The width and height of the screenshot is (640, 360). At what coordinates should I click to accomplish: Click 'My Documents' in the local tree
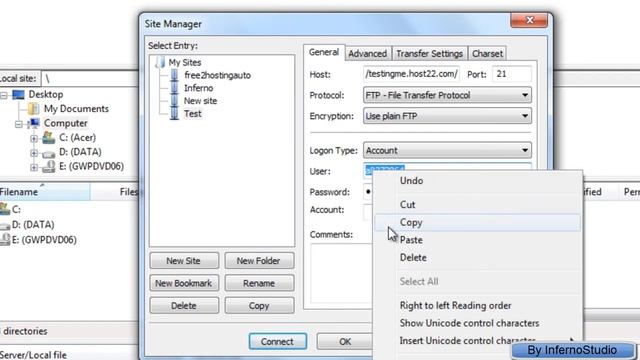tap(76, 109)
